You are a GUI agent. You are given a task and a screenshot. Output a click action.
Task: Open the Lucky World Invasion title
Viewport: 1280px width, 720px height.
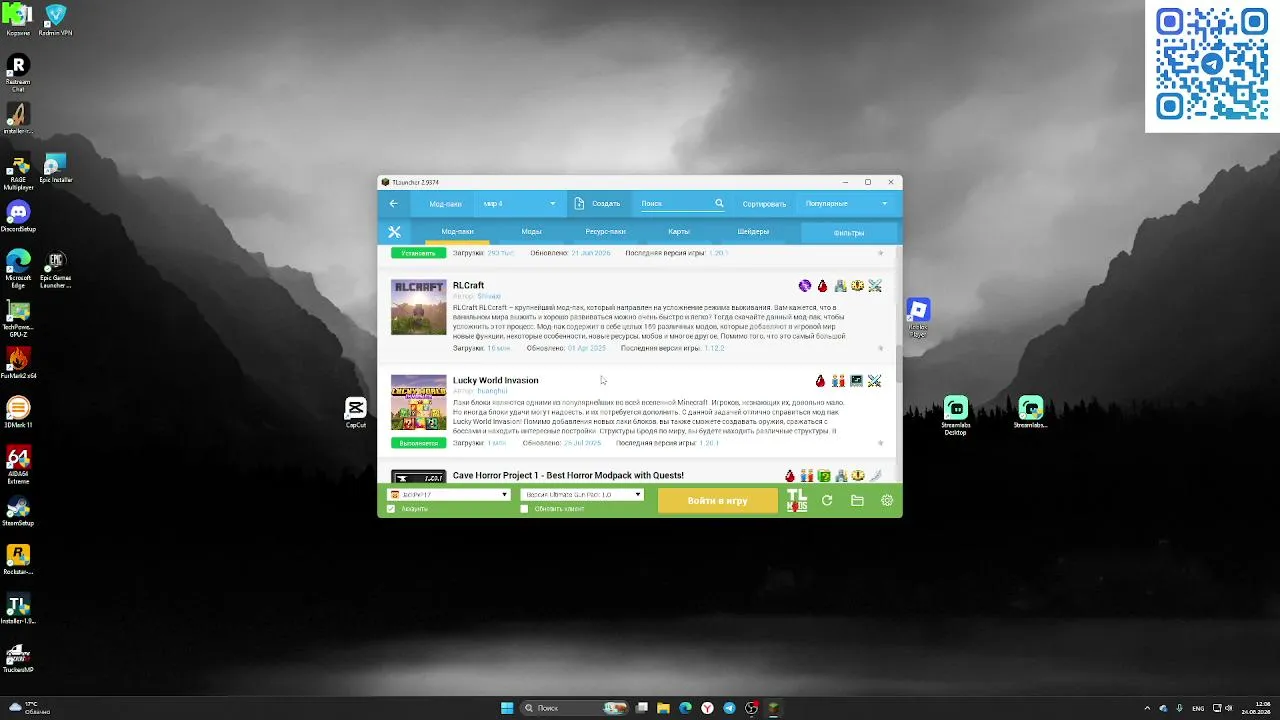point(495,380)
